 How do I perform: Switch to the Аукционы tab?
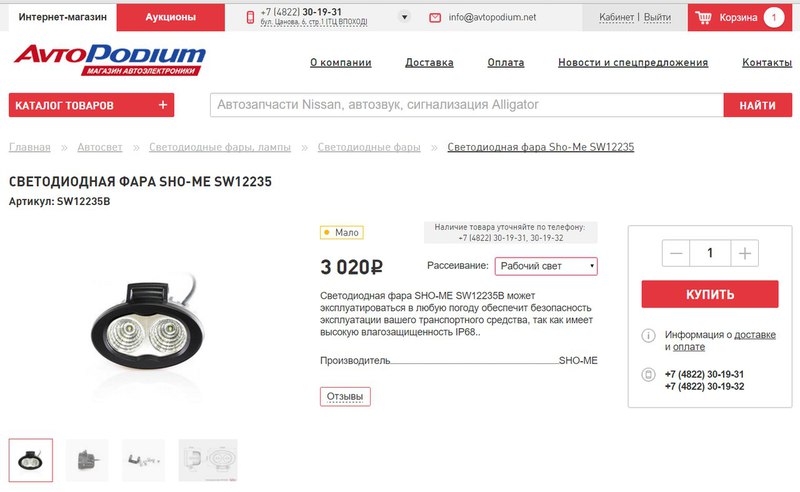pos(170,17)
